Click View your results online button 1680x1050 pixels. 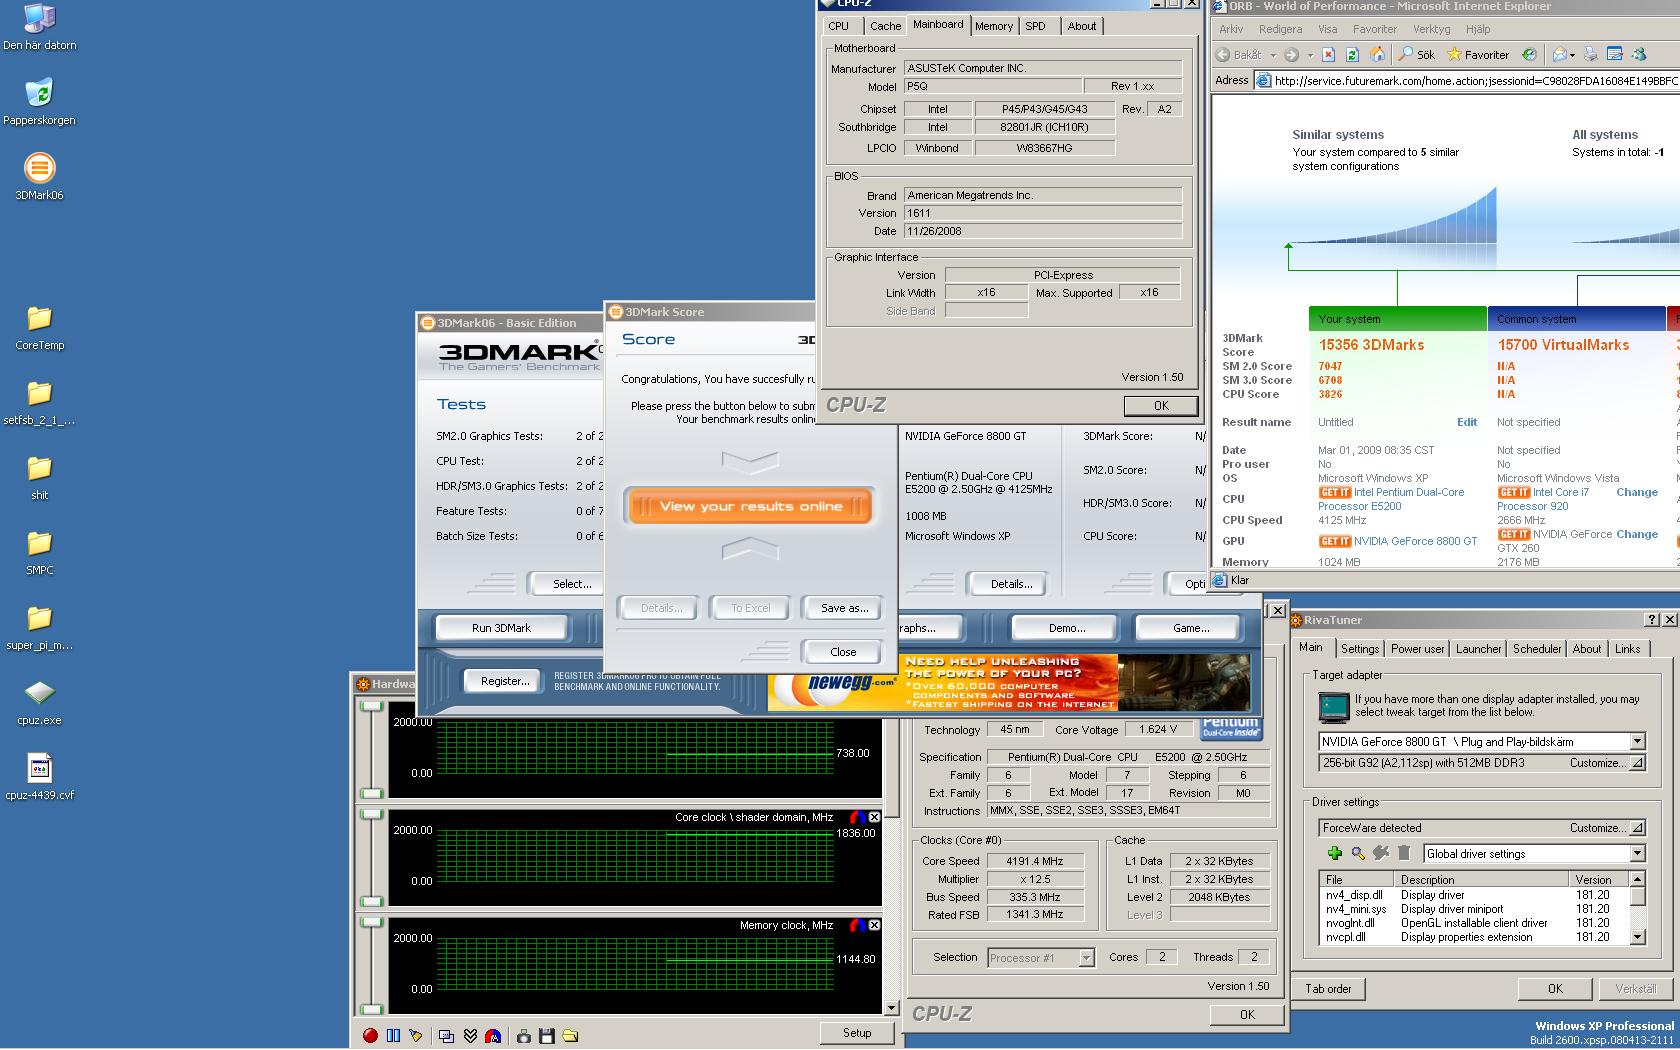750,506
